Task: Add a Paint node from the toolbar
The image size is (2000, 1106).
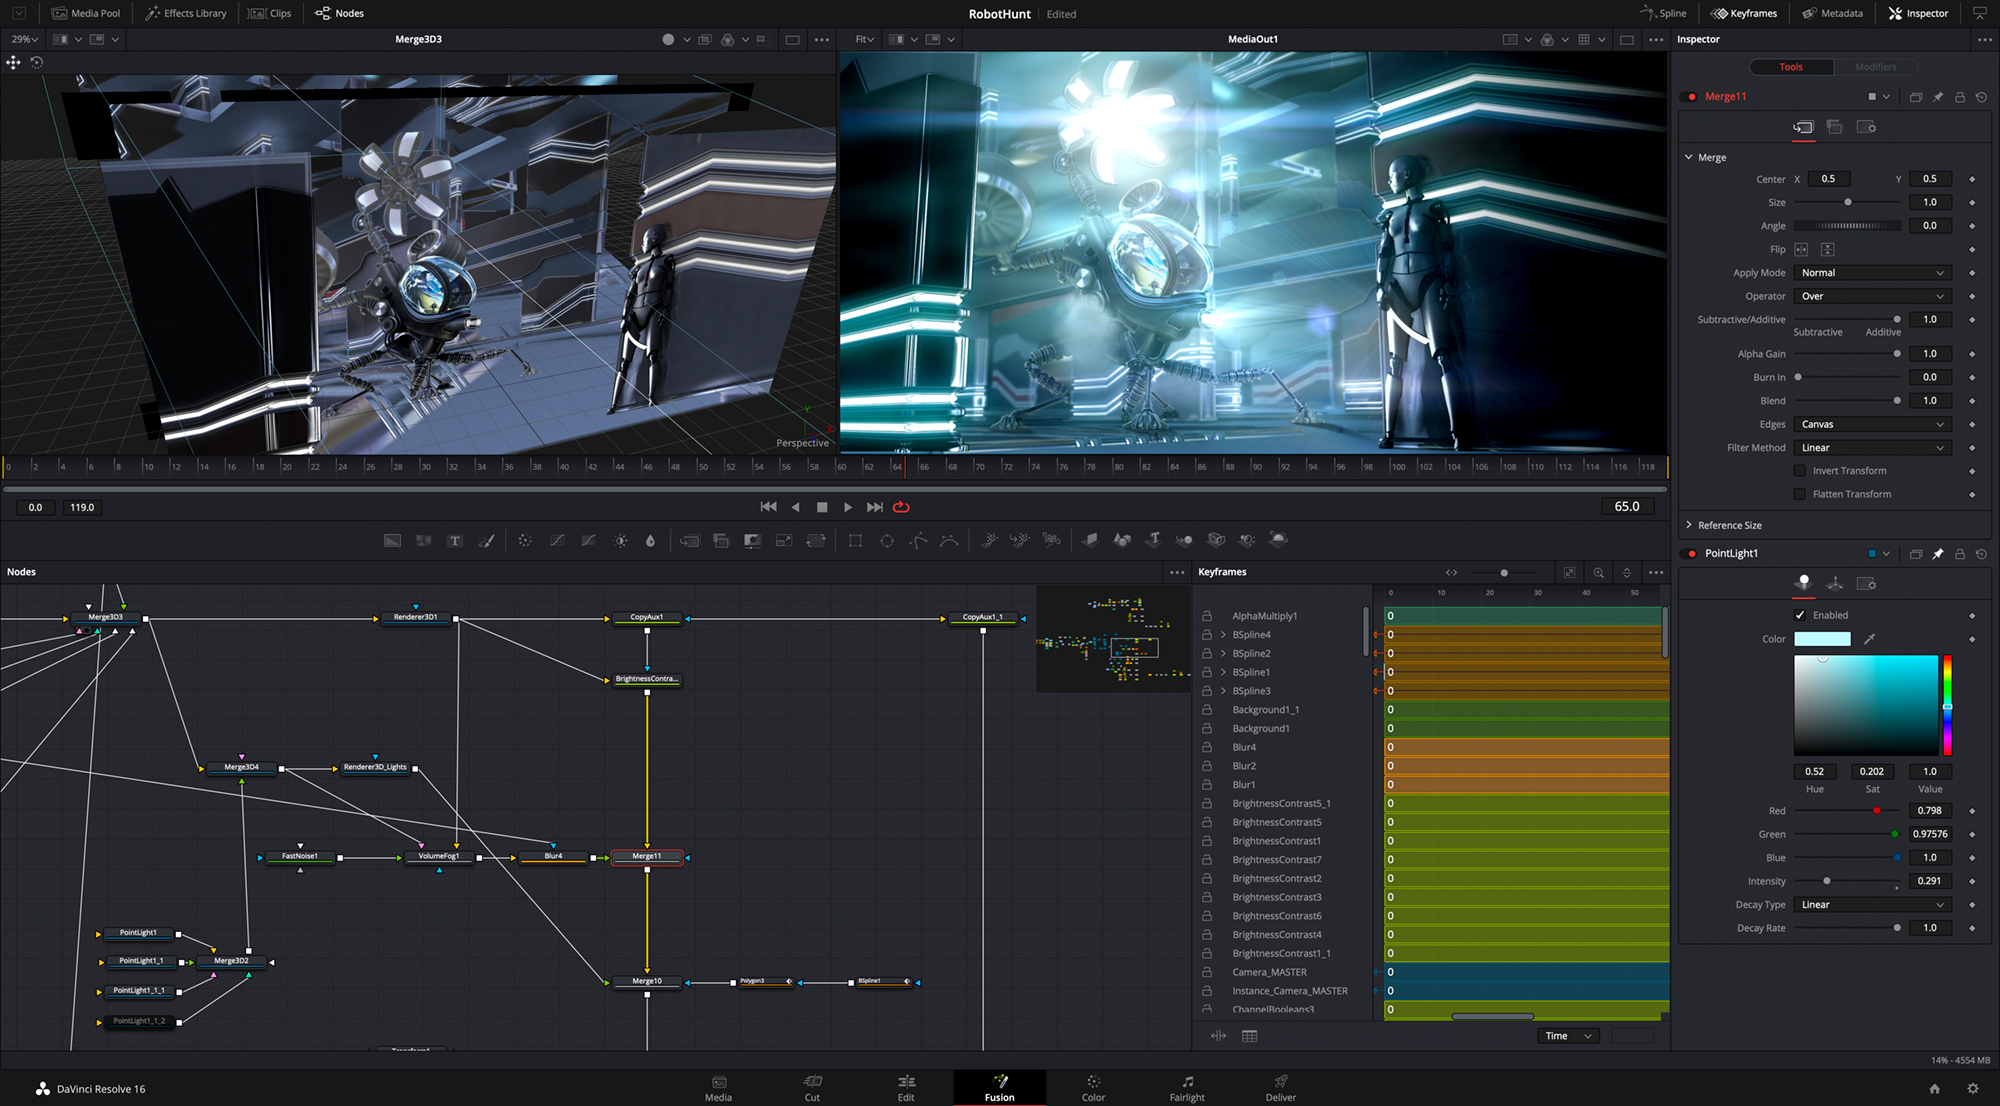Action: coord(487,540)
